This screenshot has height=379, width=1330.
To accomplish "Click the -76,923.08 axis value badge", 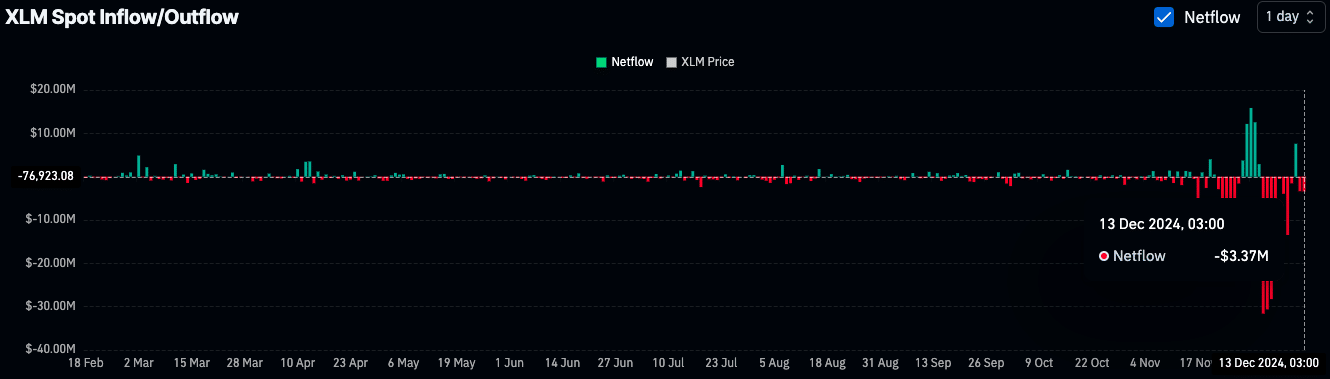I will 46,176.
